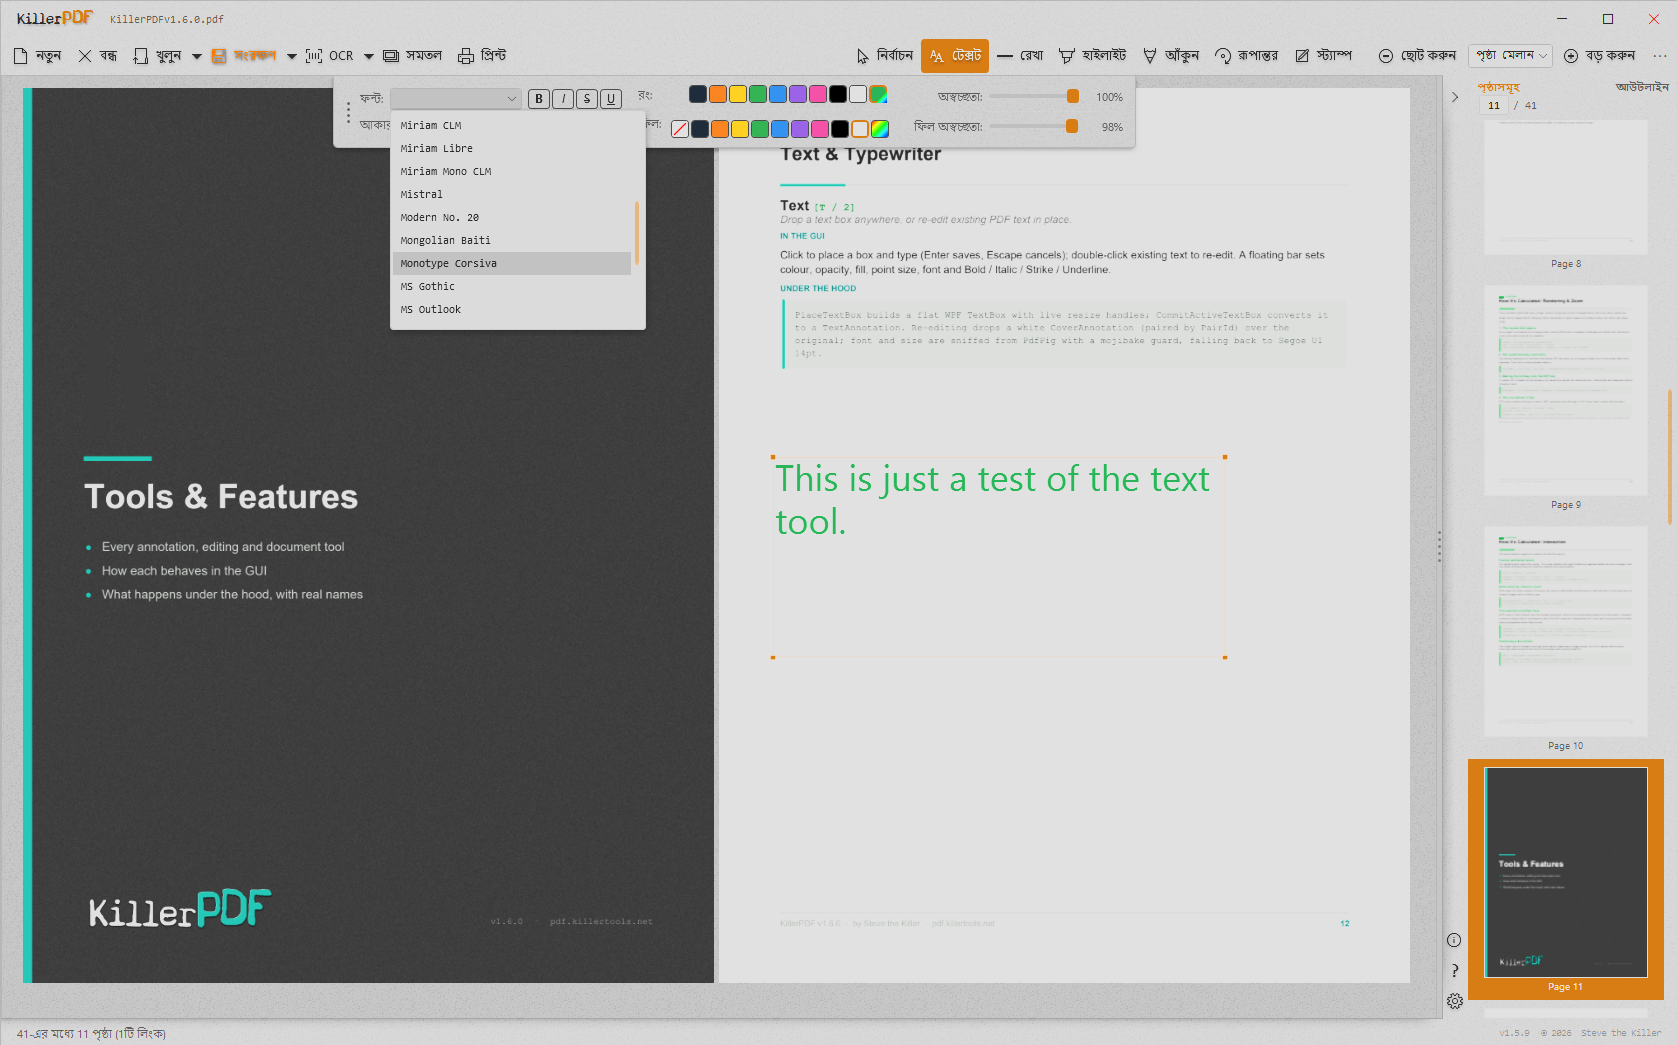Open the পৃষ্ঠা মেলান zoom dropdown
This screenshot has width=1677, height=1045.
click(x=1510, y=56)
